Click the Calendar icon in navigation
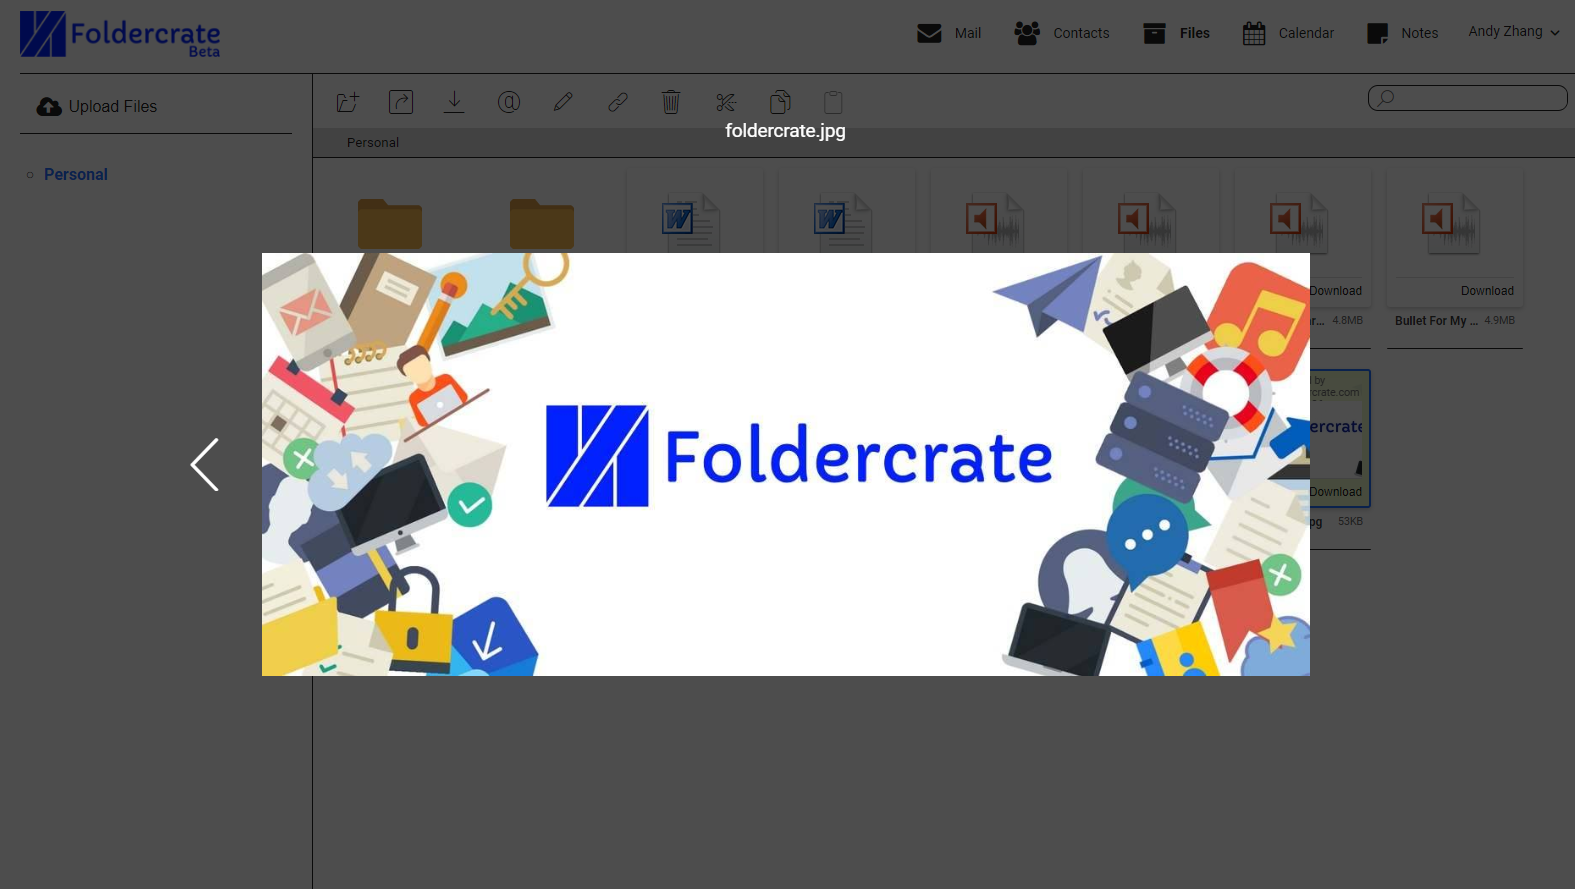 [x=1254, y=33]
